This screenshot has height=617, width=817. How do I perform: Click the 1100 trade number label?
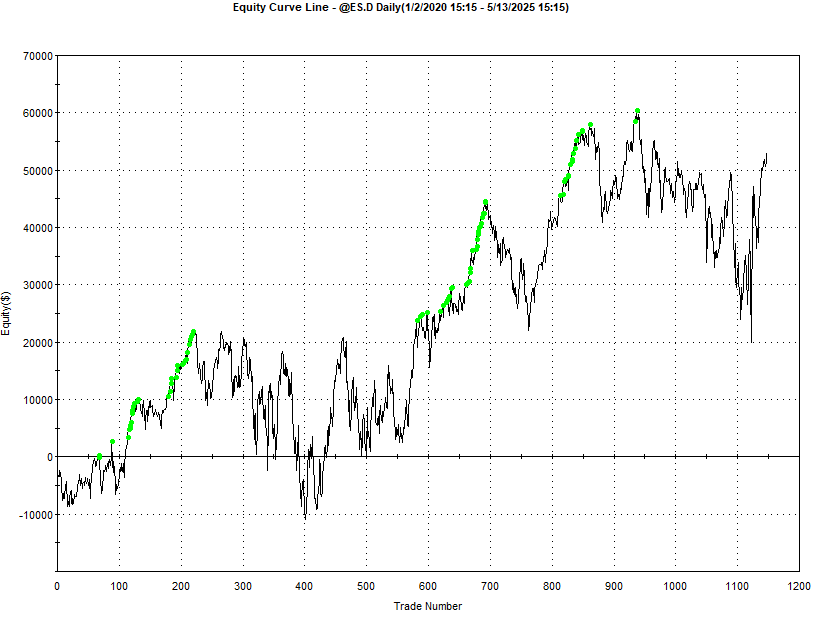737,586
